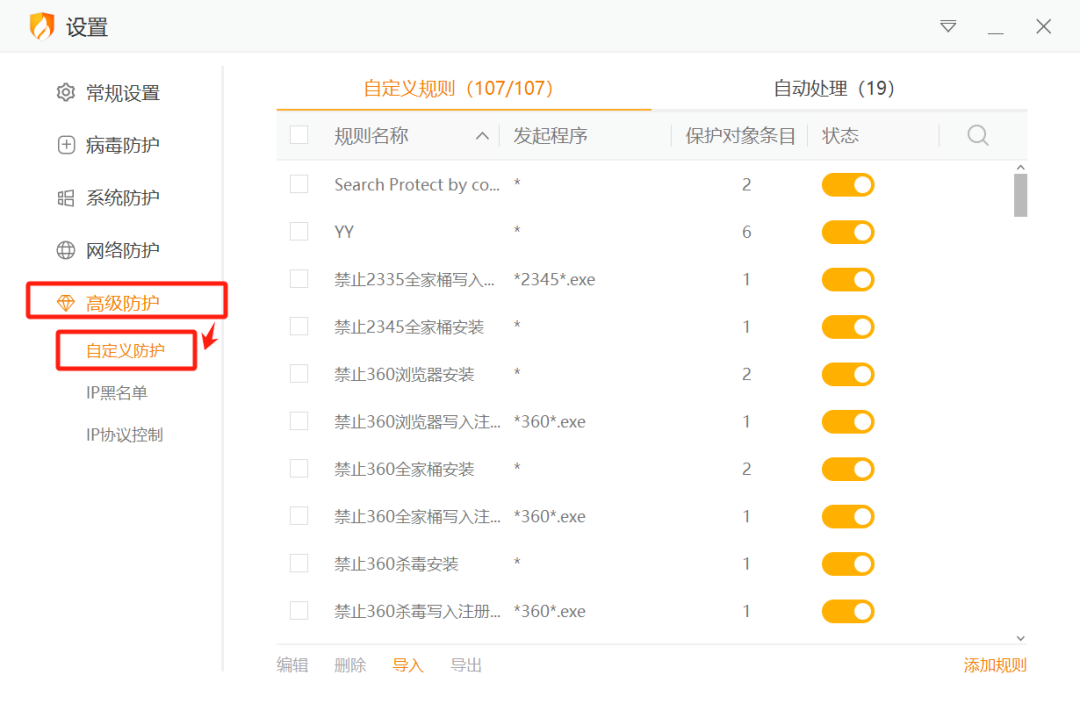
Task: Open IP协议控制 sub-item
Action: [125, 435]
